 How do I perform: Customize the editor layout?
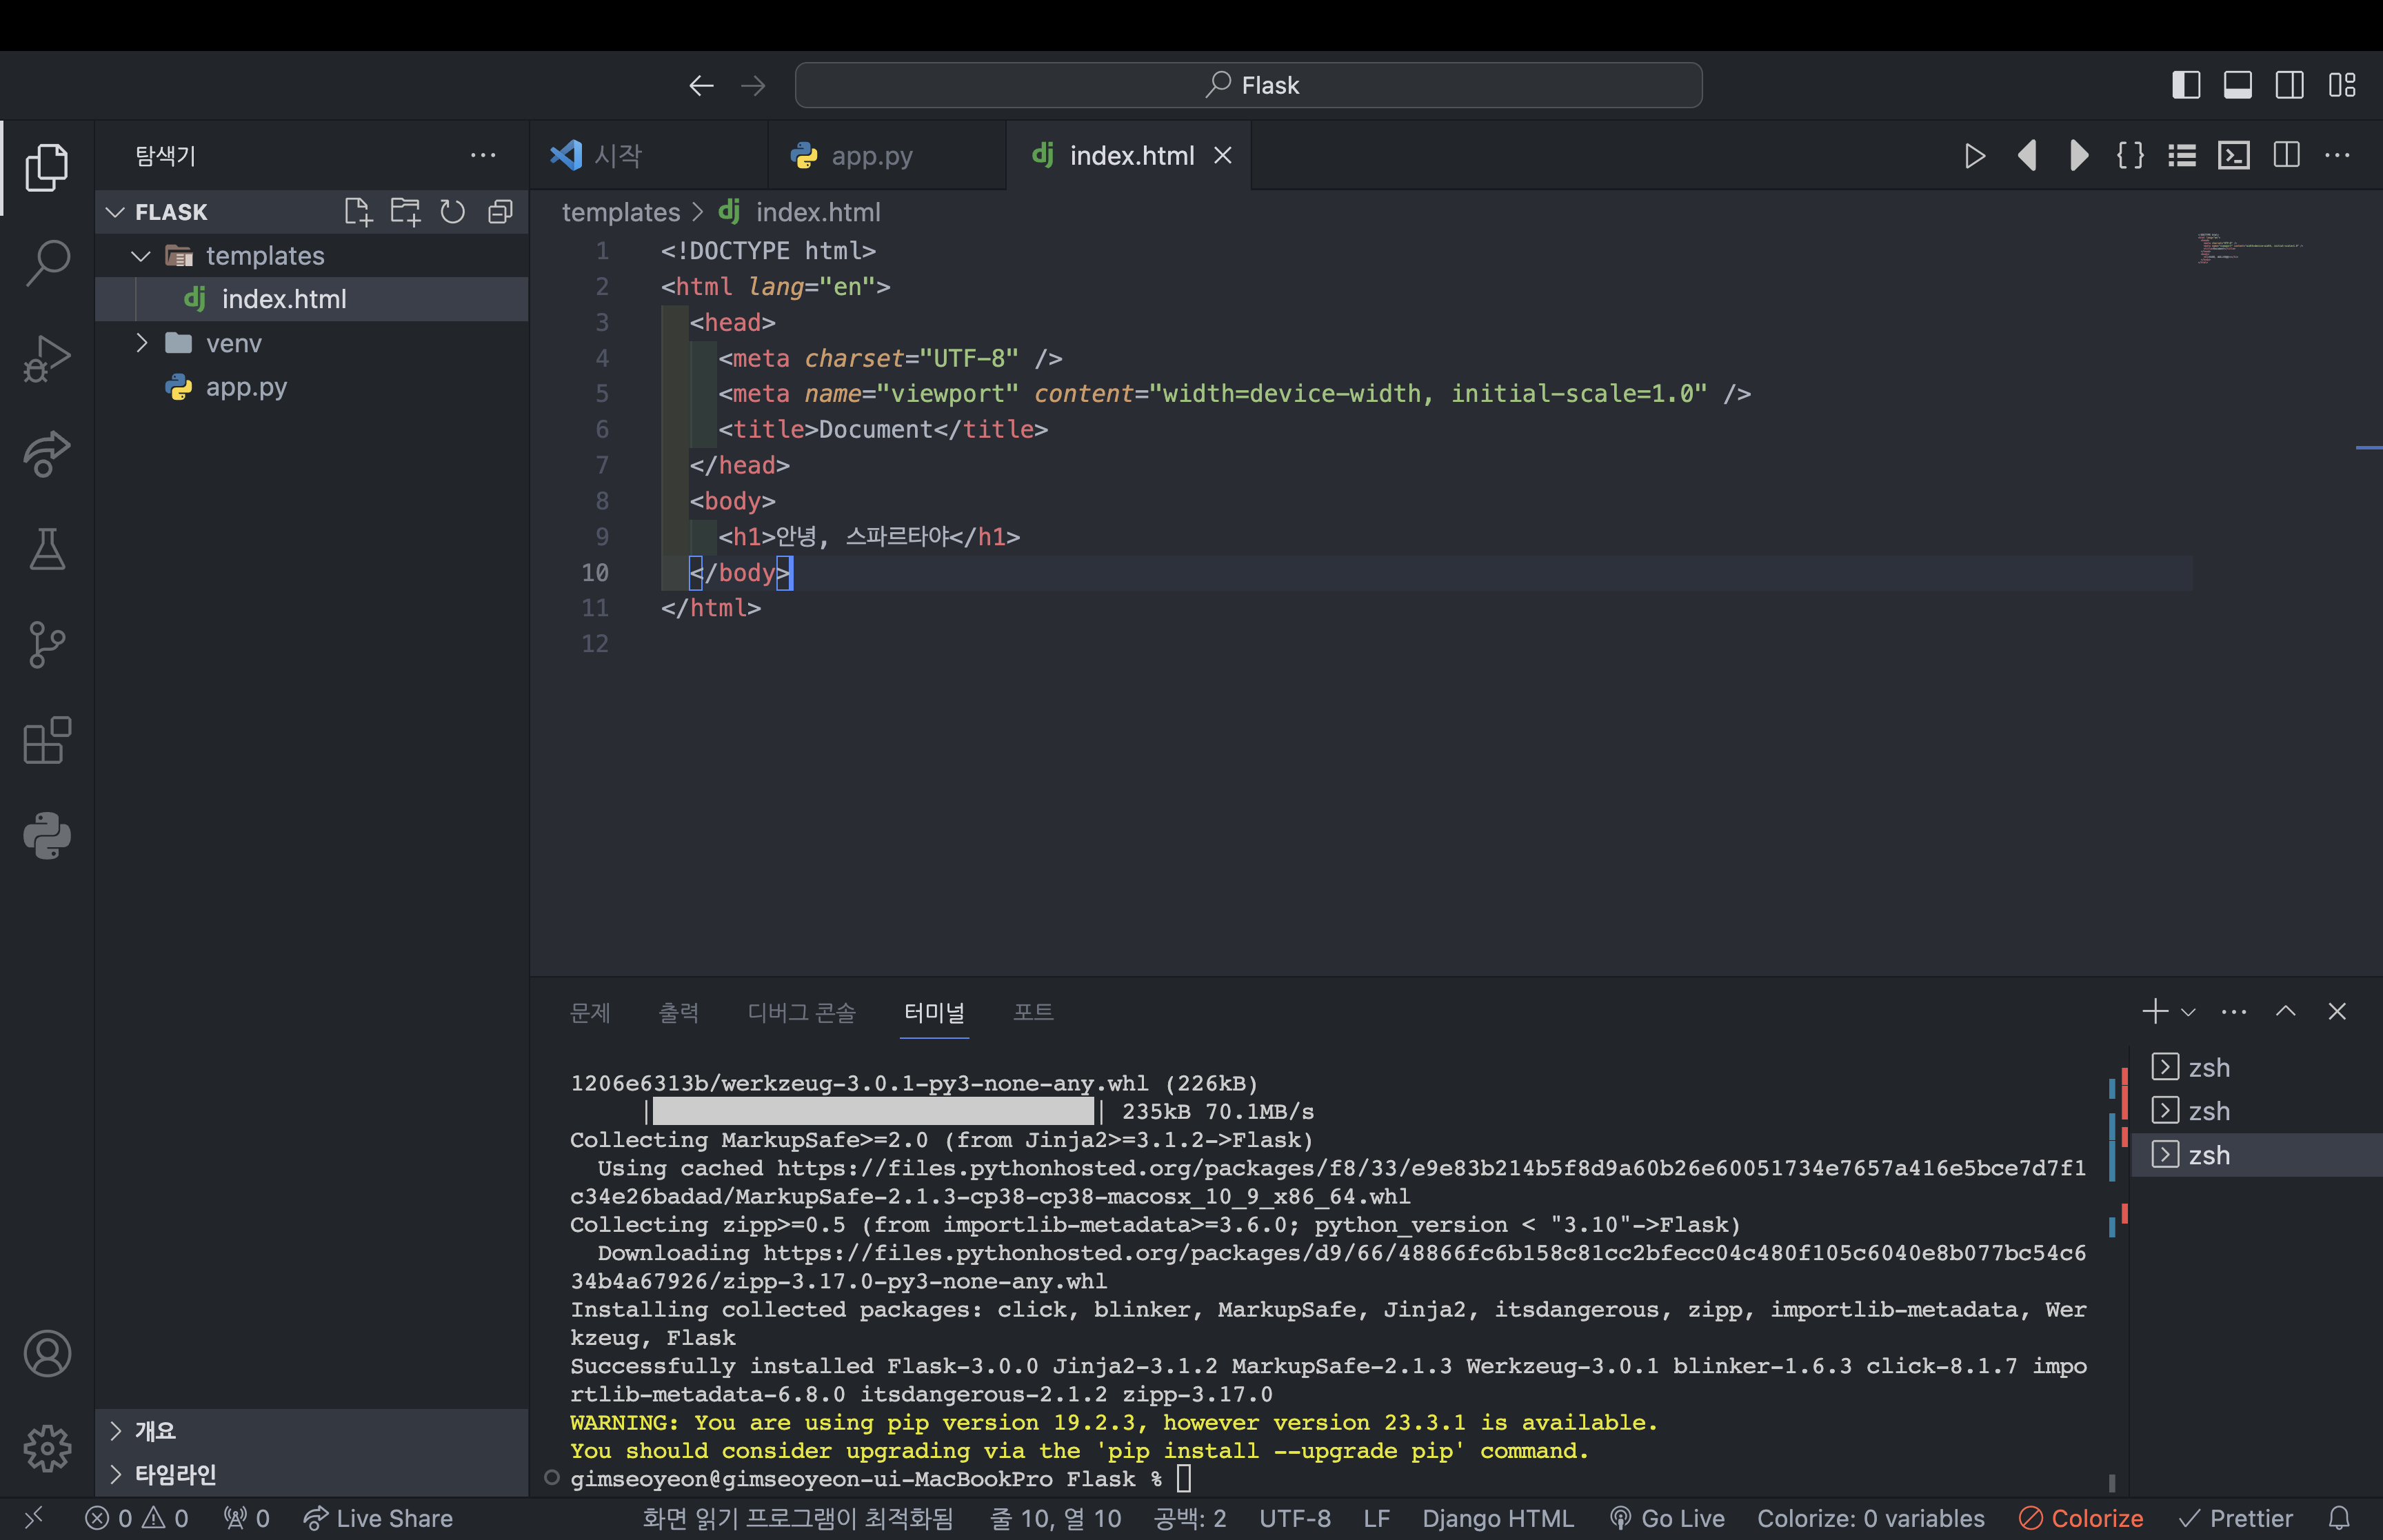(2342, 85)
